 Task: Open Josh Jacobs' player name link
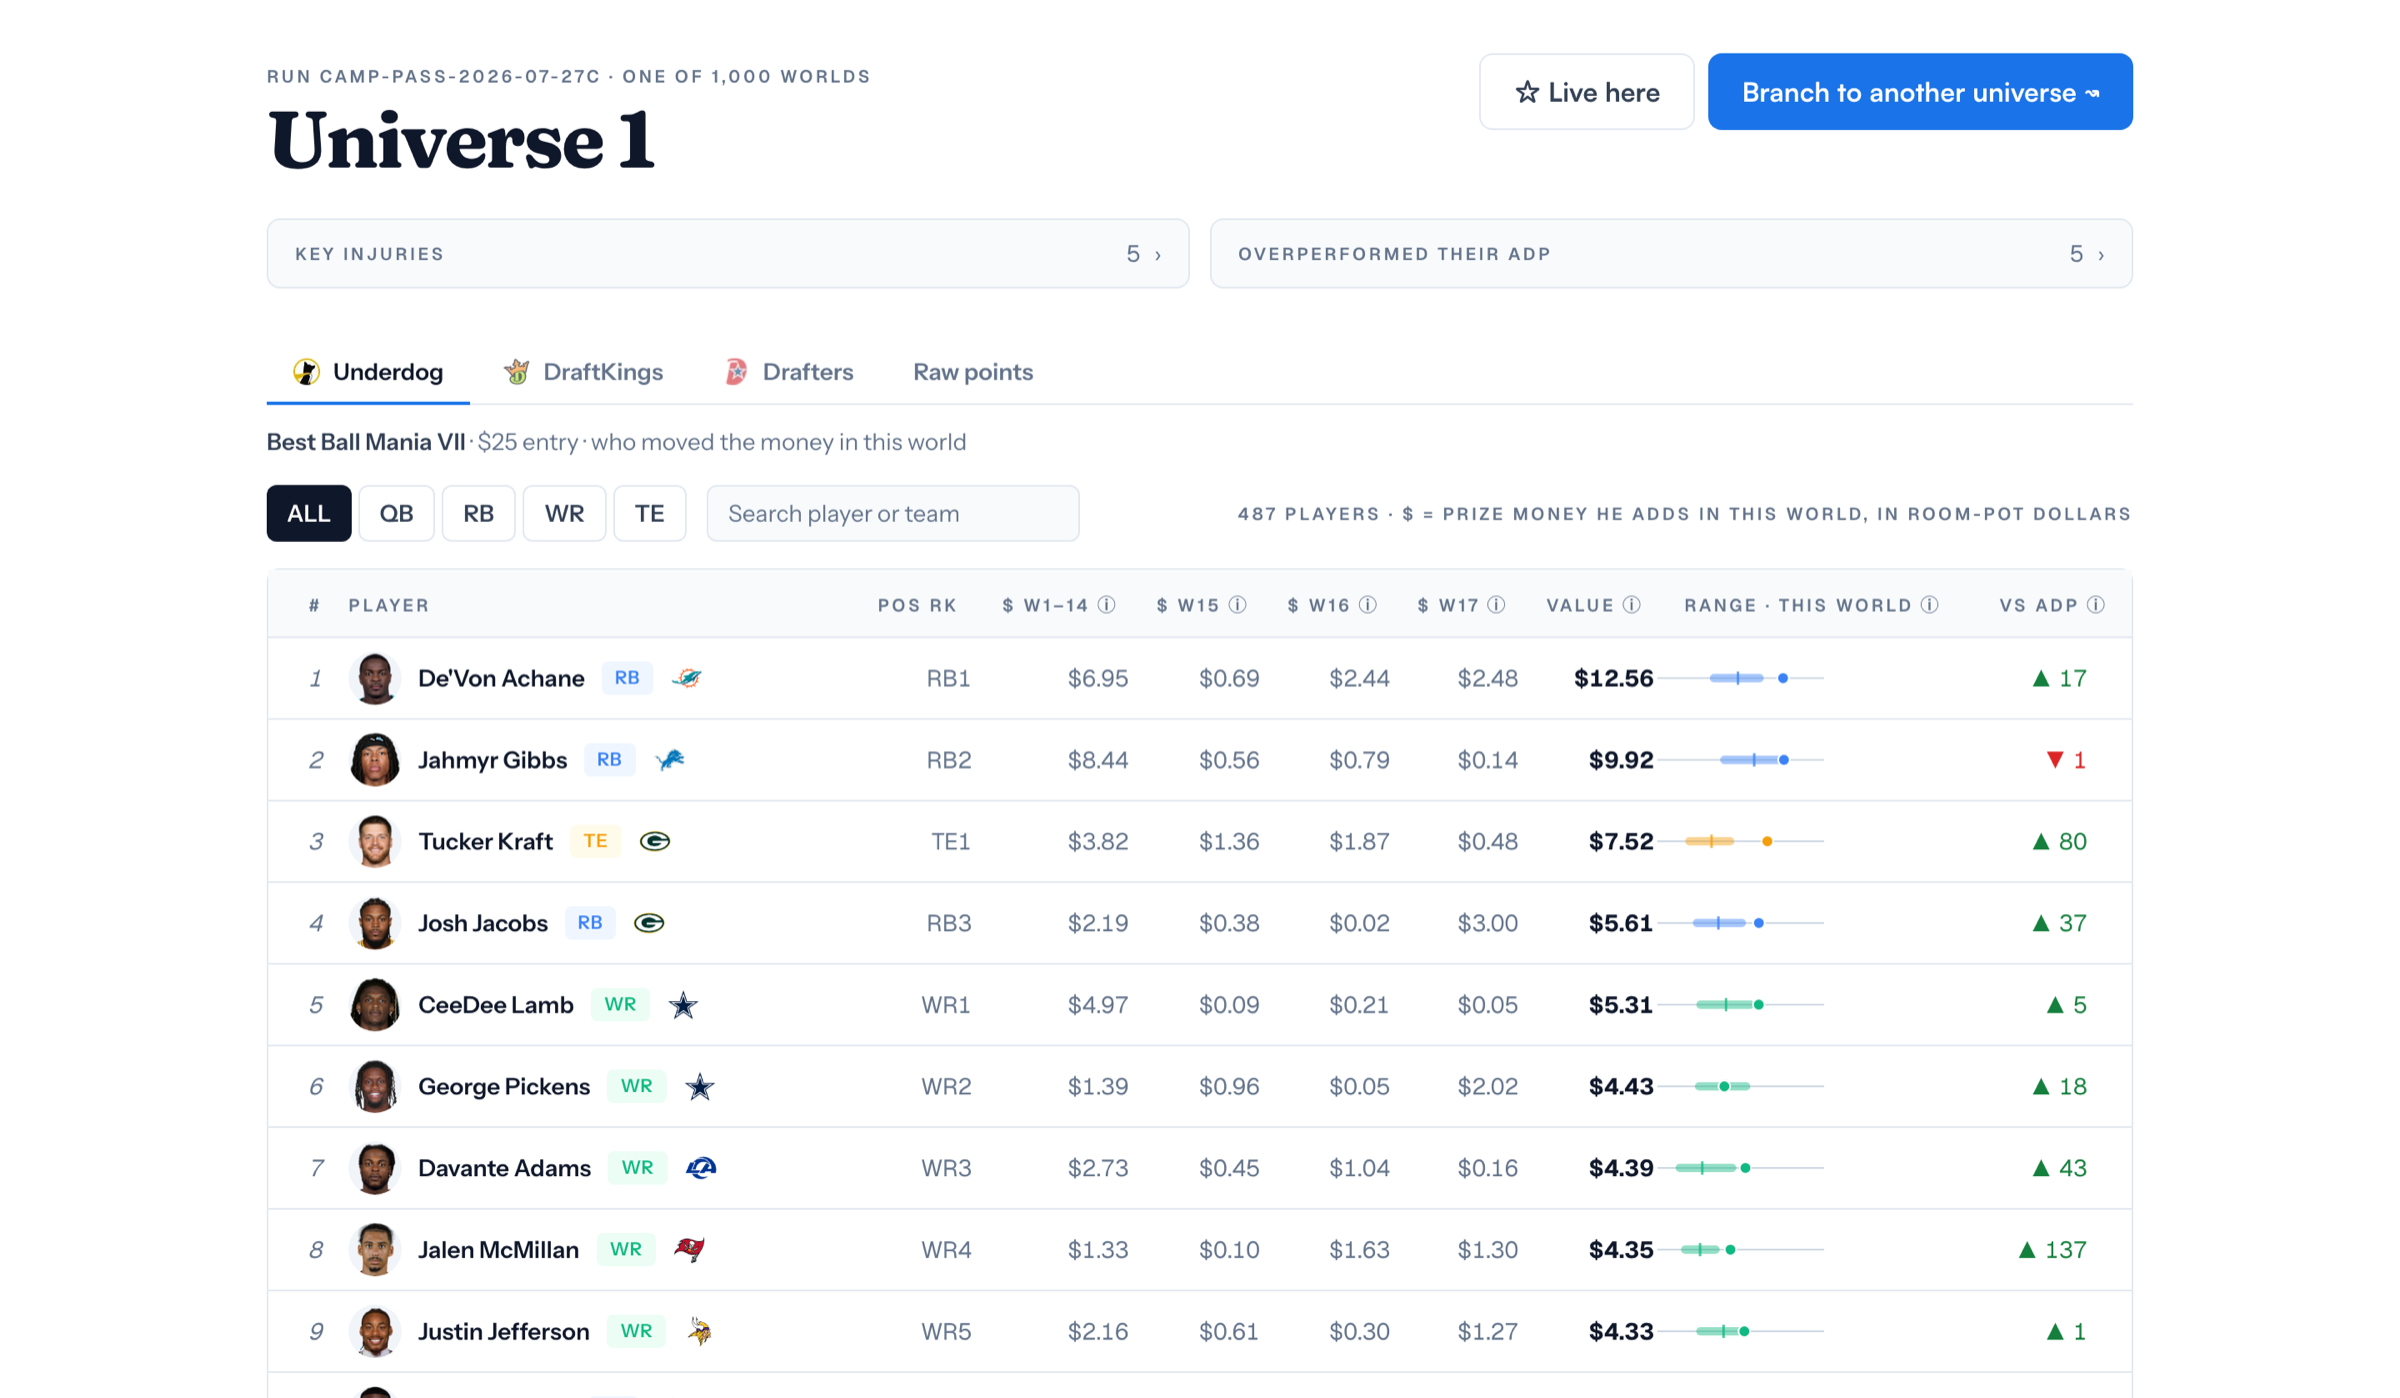tap(483, 923)
